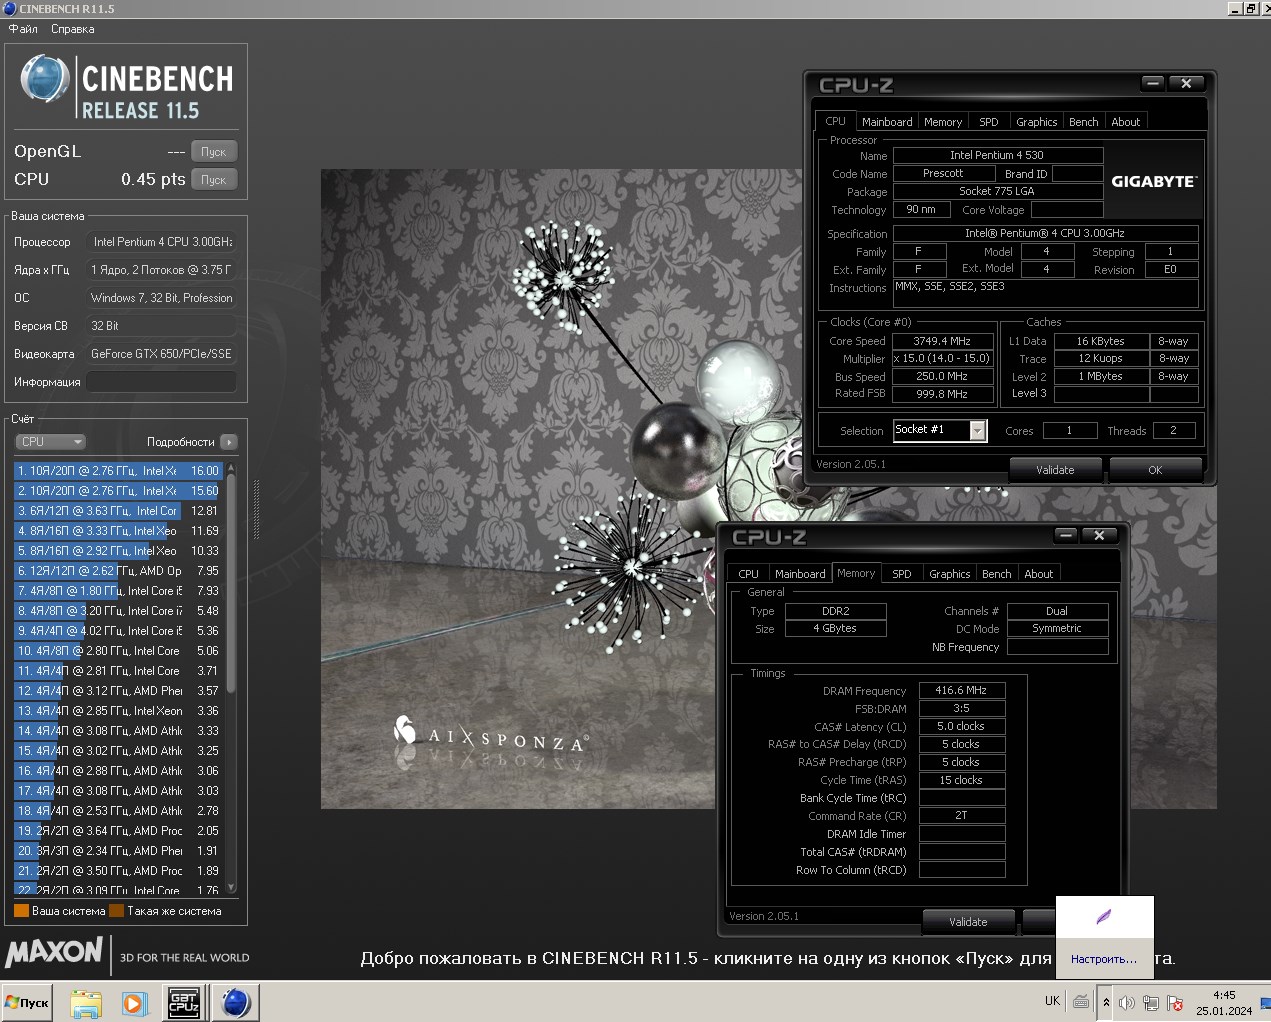
Task: Select ranking row 15 scoring 3.25
Action: pyautogui.click(x=118, y=751)
